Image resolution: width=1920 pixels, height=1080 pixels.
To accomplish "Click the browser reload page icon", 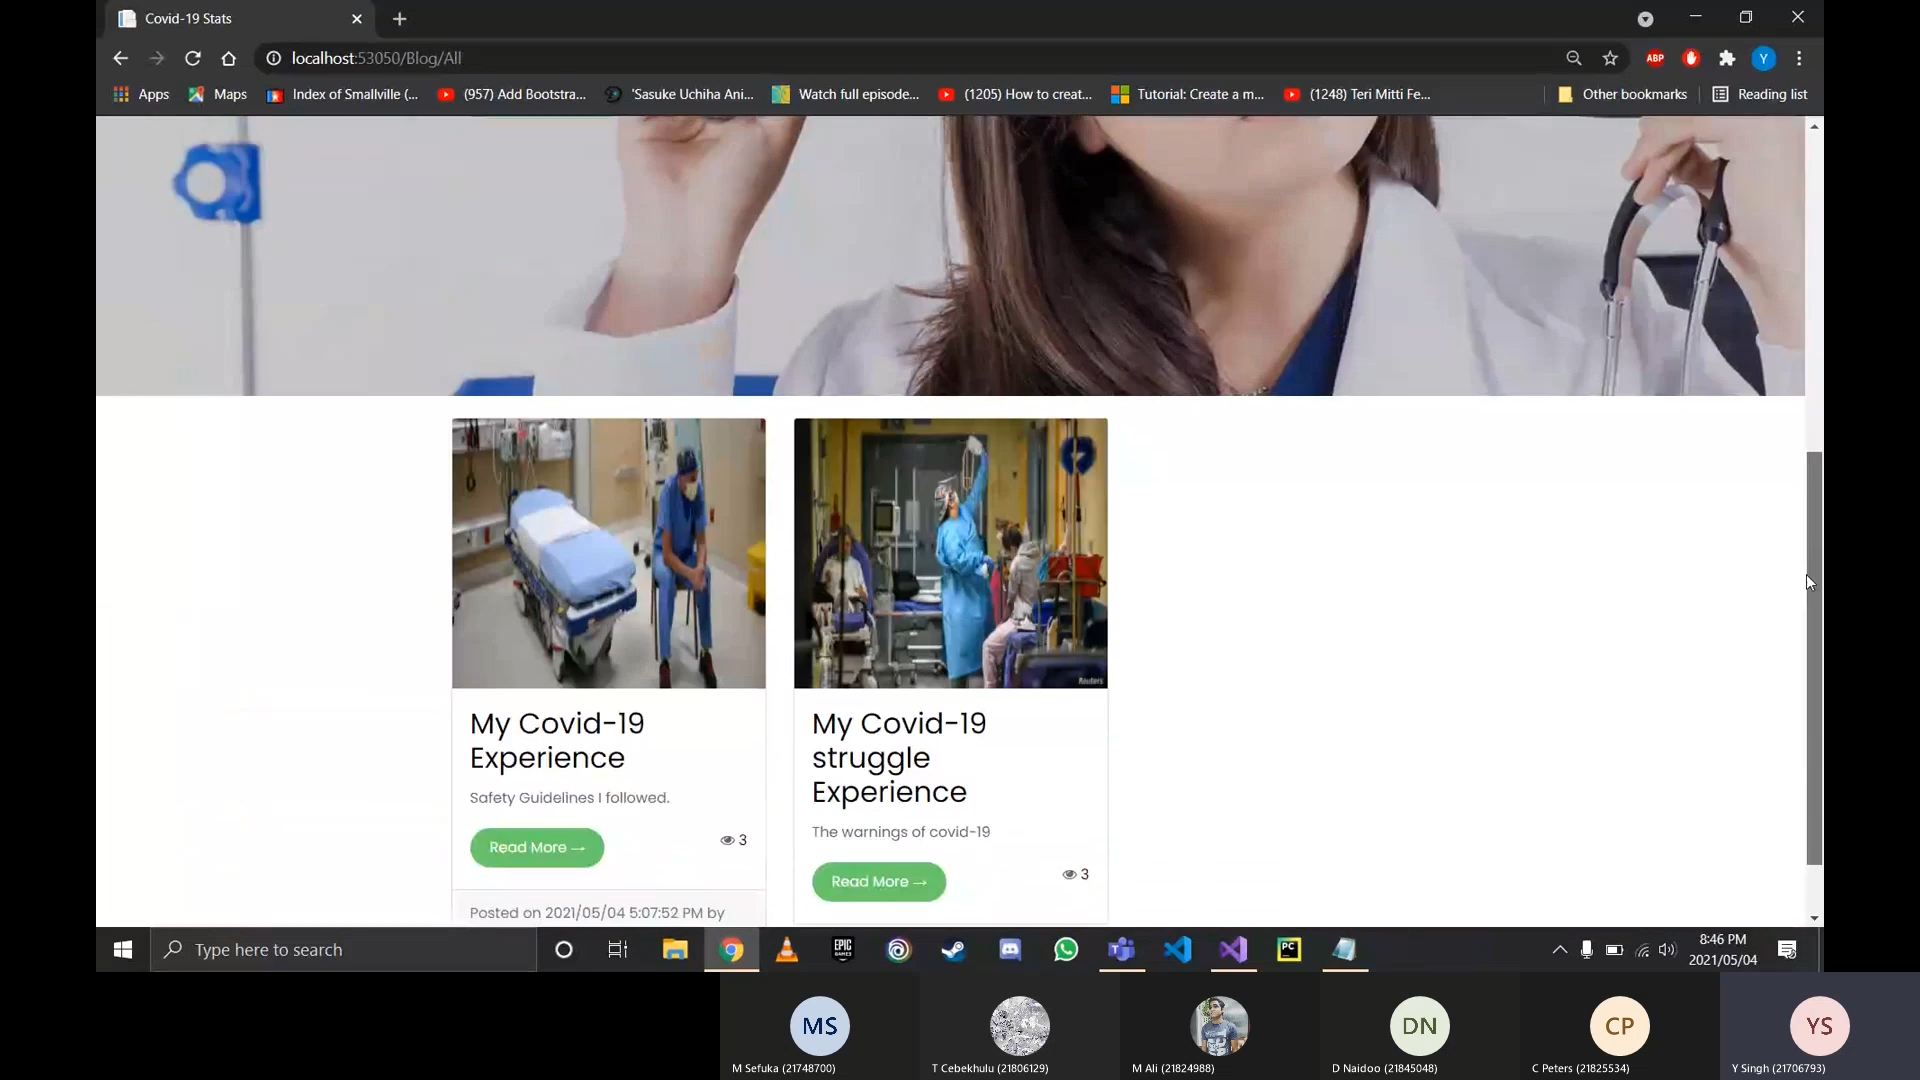I will (193, 58).
